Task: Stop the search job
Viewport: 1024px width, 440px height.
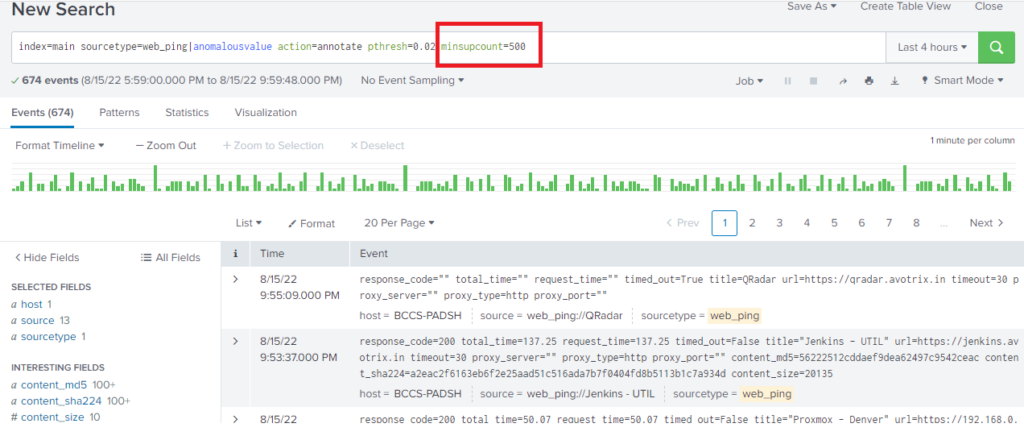Action: pos(814,81)
